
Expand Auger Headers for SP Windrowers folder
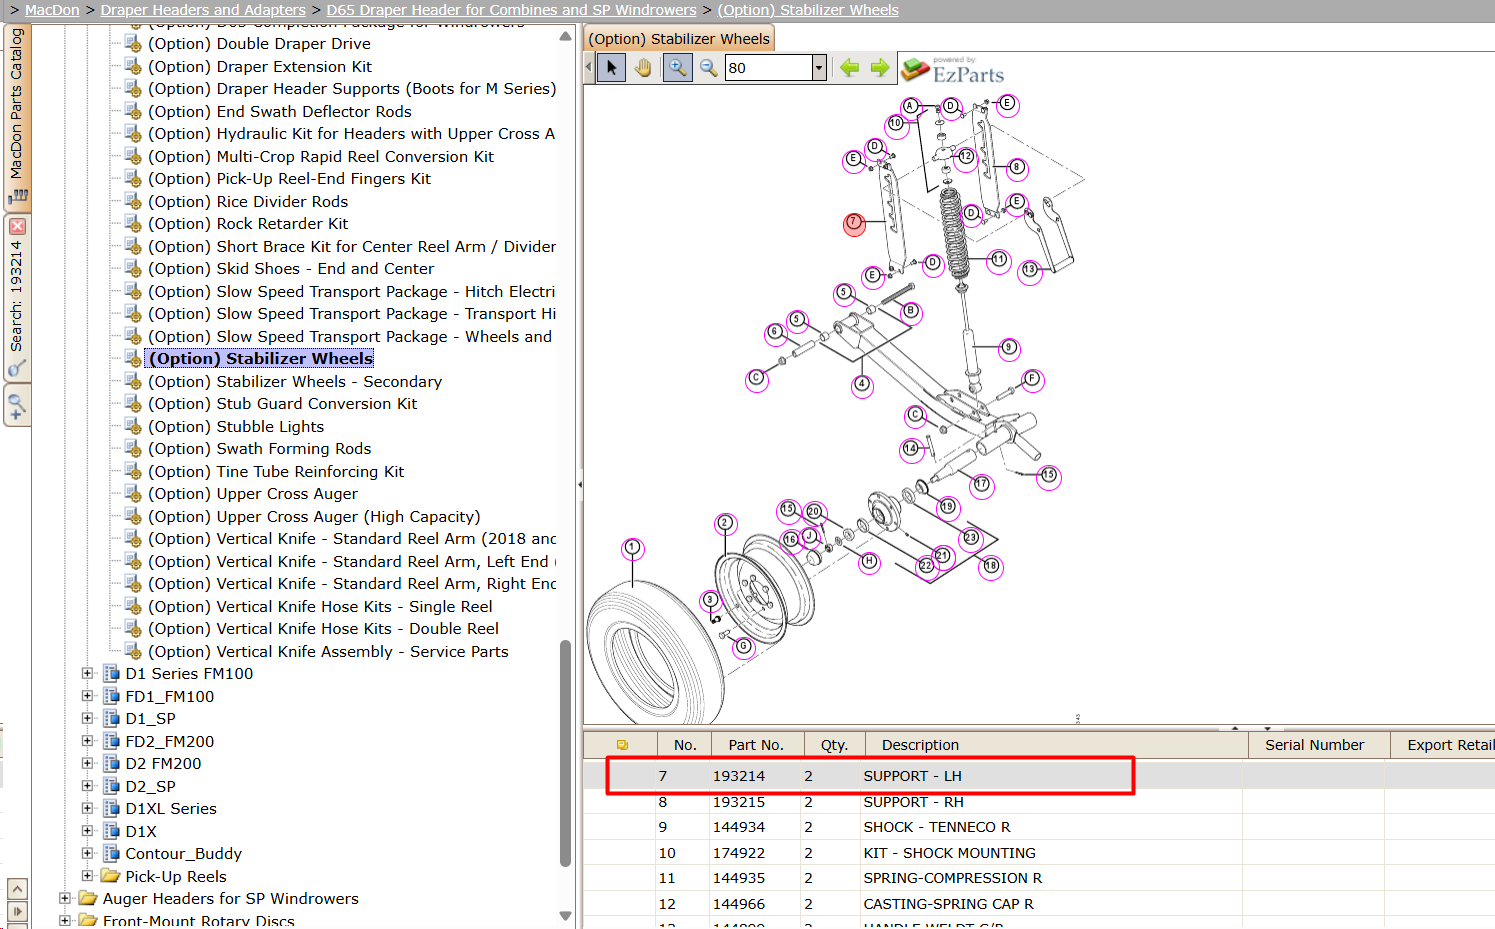click(x=65, y=899)
